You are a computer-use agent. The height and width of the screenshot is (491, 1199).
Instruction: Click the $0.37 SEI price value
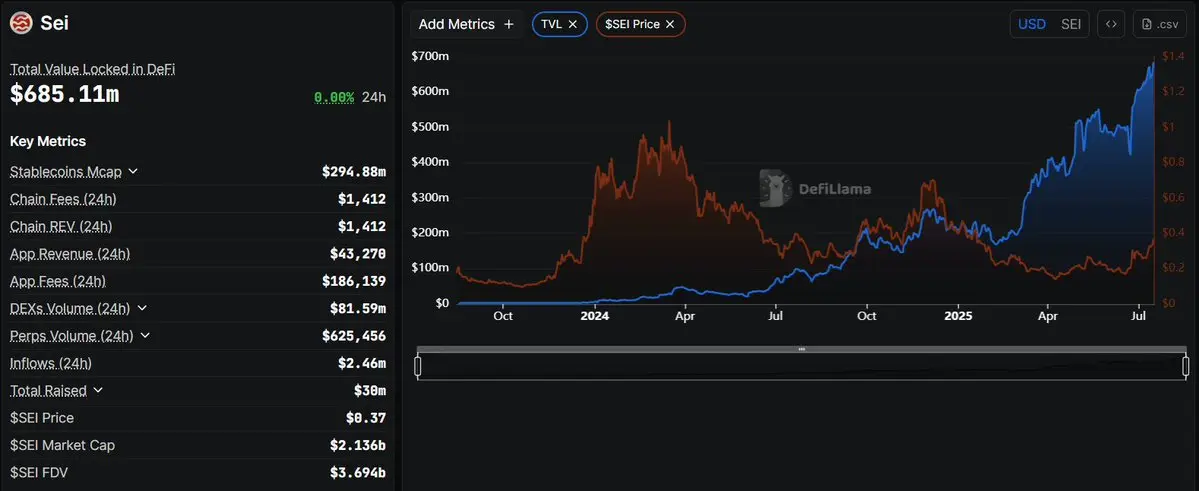(x=366, y=418)
